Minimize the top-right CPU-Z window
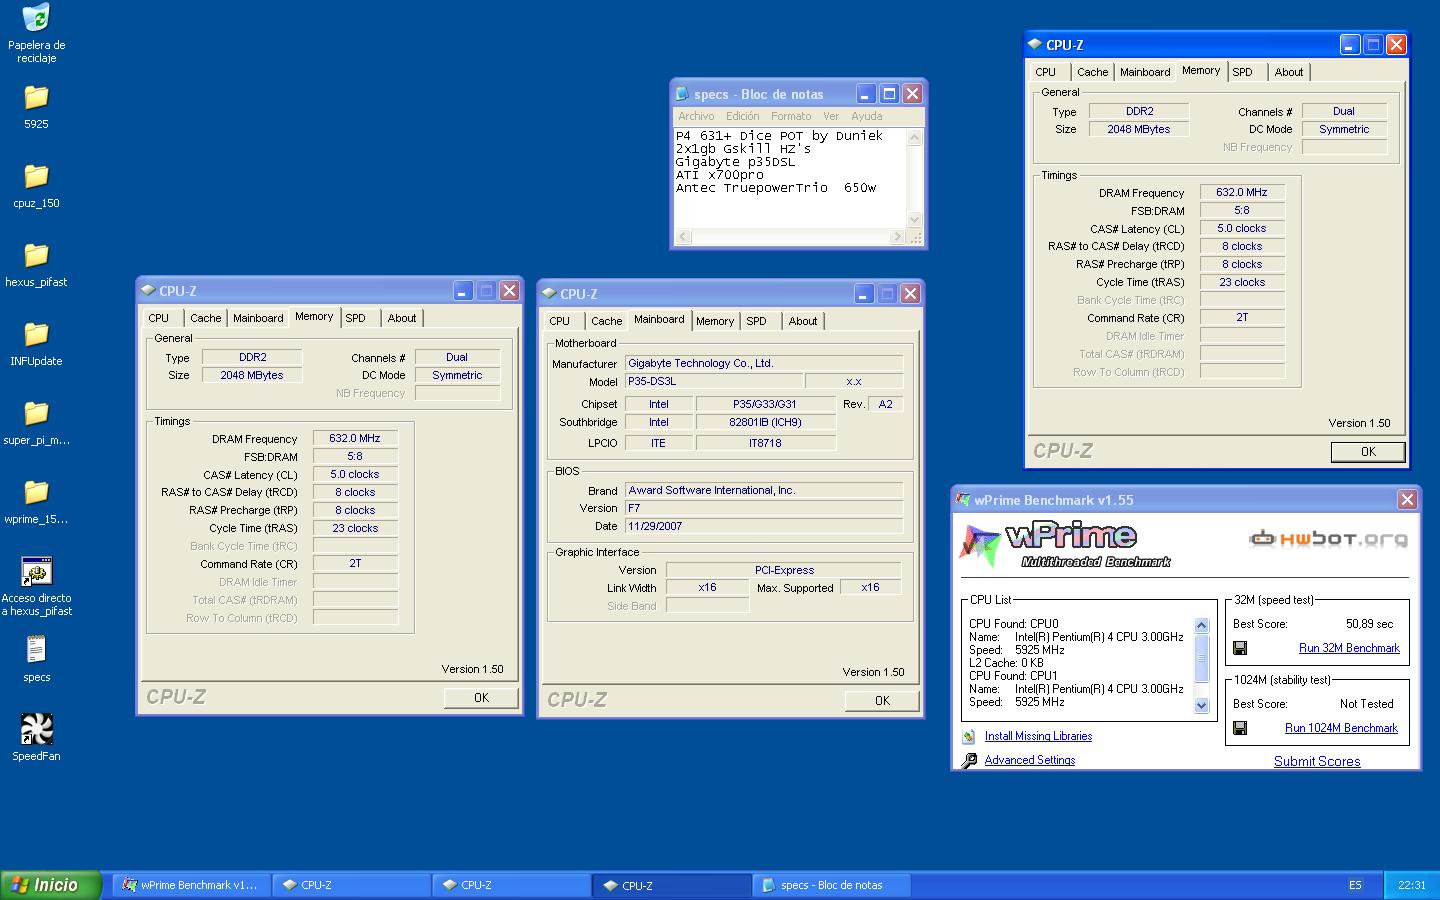1440x900 pixels. pyautogui.click(x=1350, y=45)
